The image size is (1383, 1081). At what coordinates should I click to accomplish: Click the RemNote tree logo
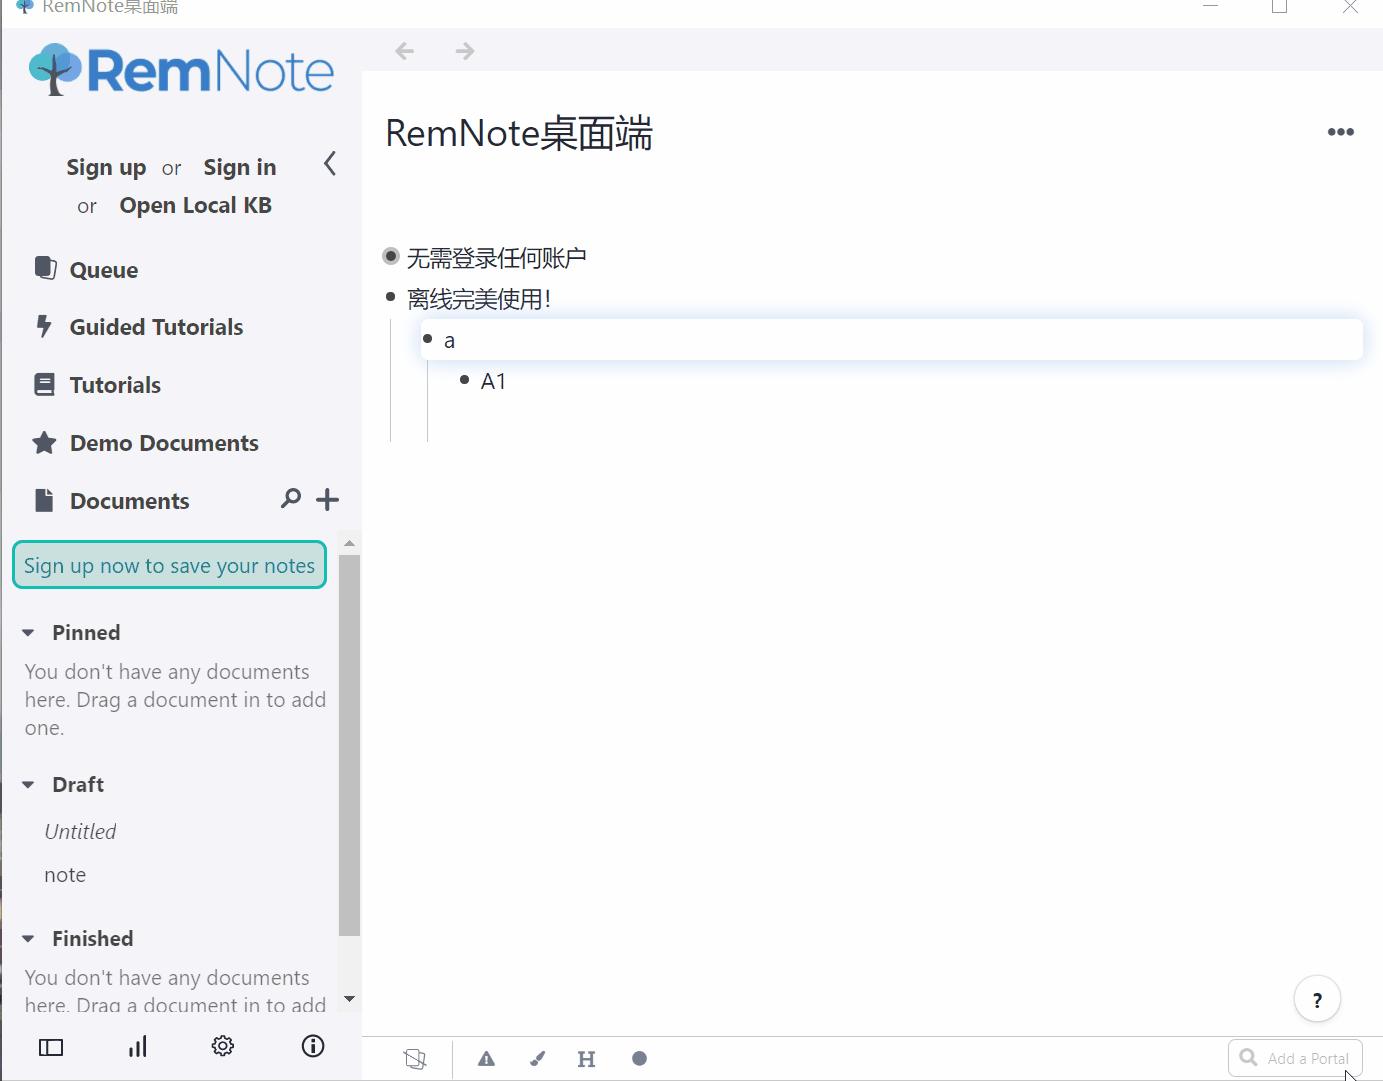(x=55, y=69)
